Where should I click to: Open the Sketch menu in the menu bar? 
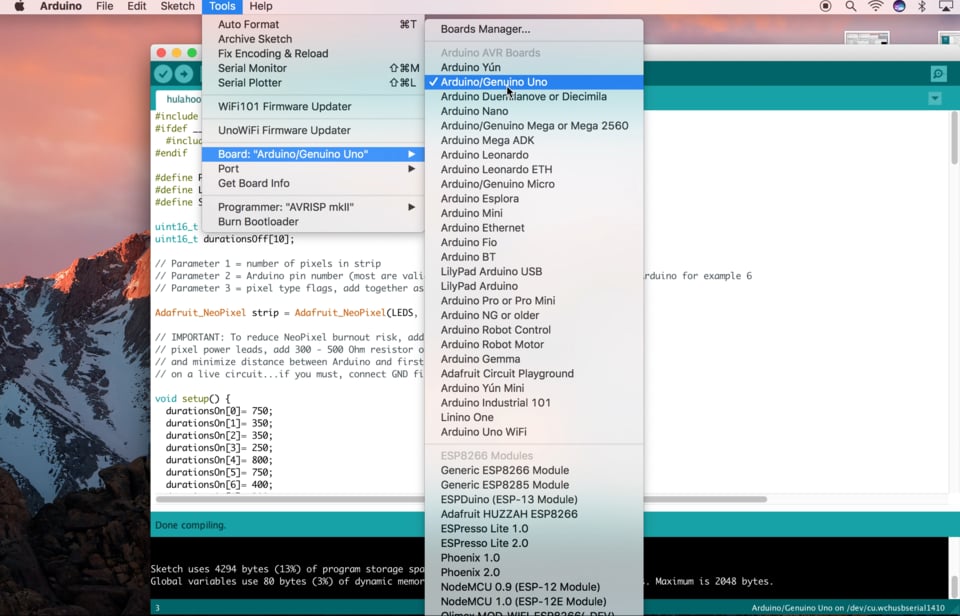[x=178, y=6]
